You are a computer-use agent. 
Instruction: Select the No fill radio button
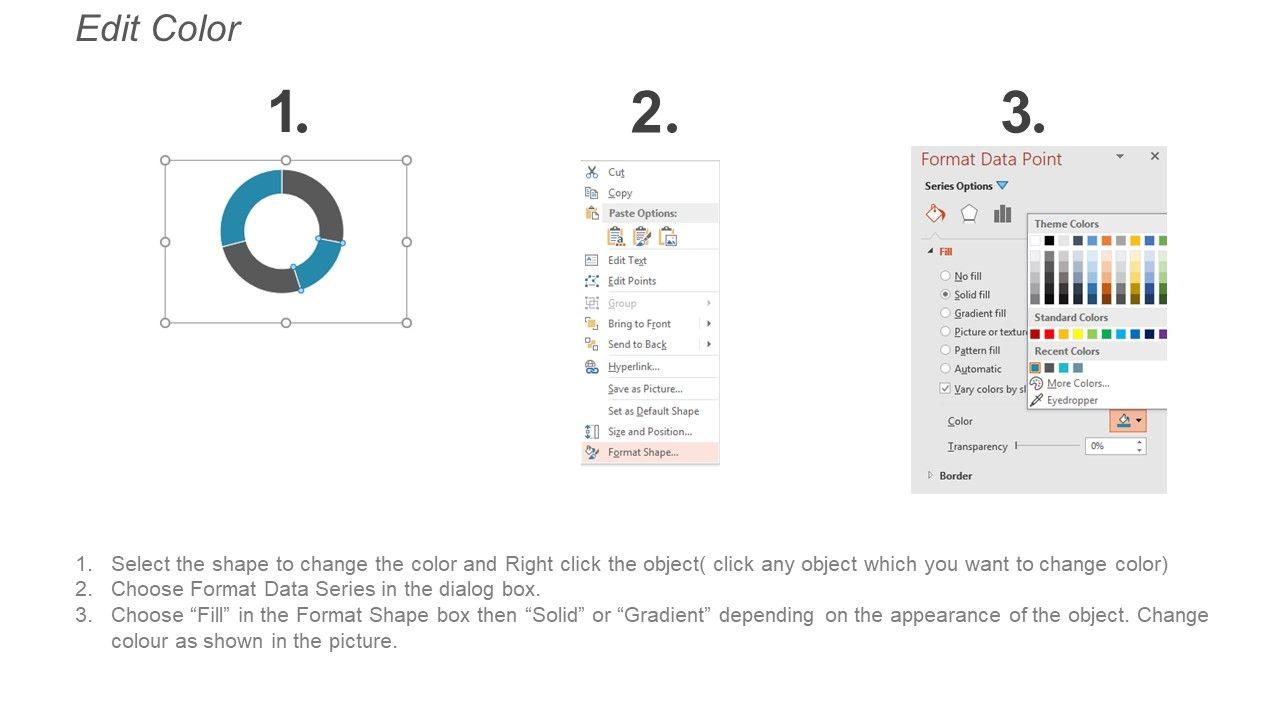pyautogui.click(x=945, y=276)
